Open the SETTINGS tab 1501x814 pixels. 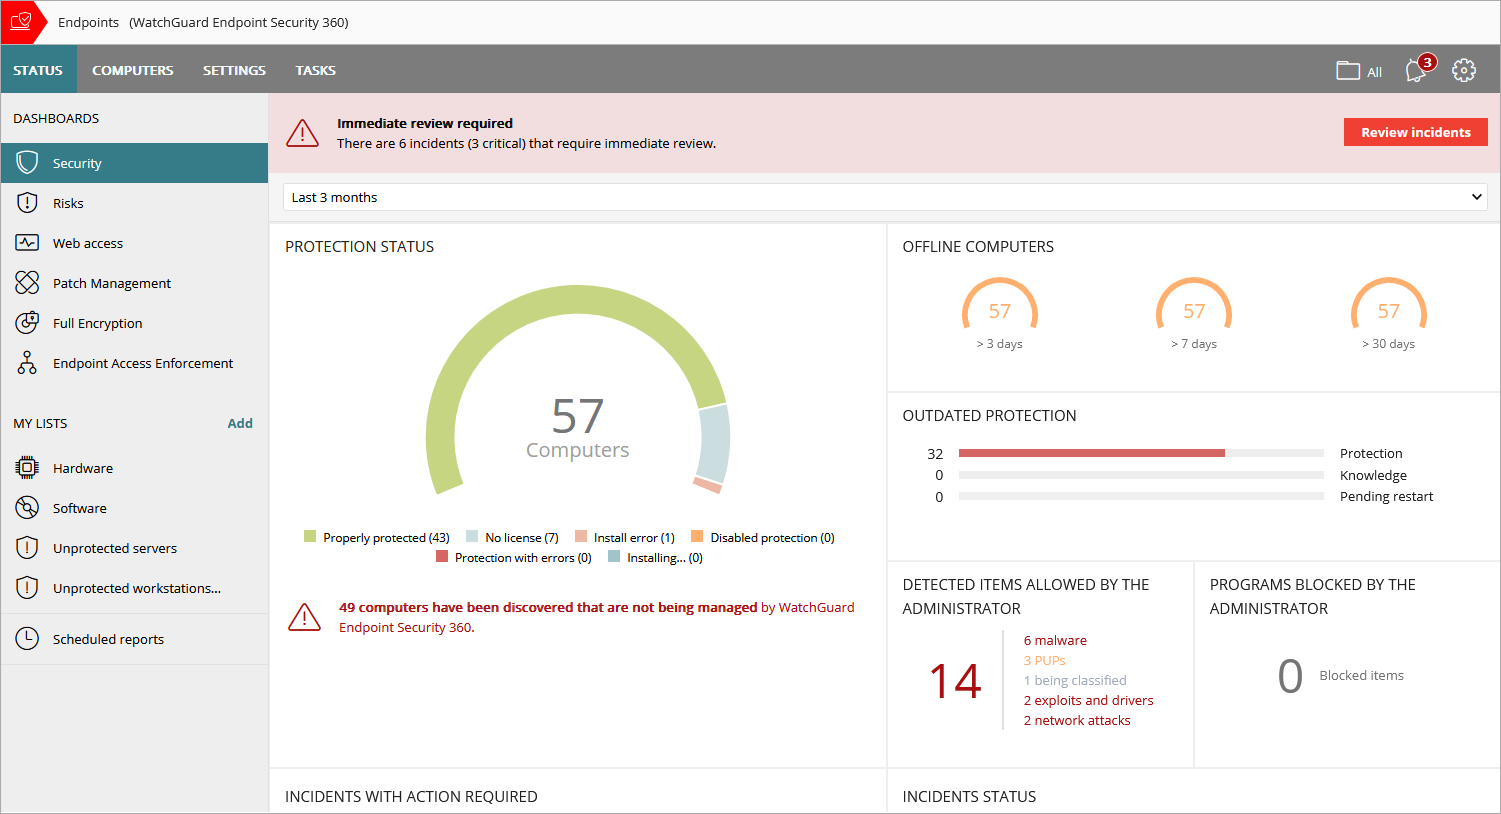pos(234,70)
